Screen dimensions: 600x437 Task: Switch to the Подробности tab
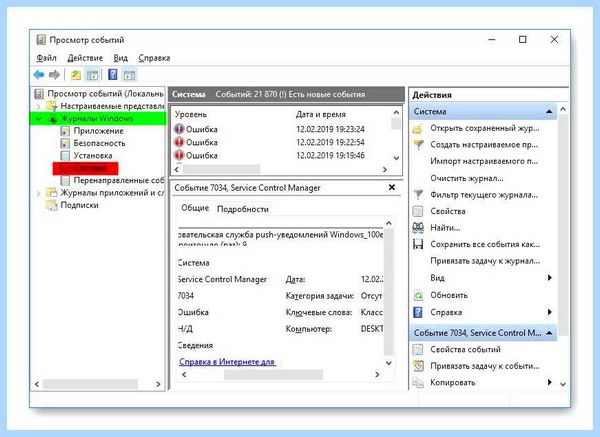point(243,209)
